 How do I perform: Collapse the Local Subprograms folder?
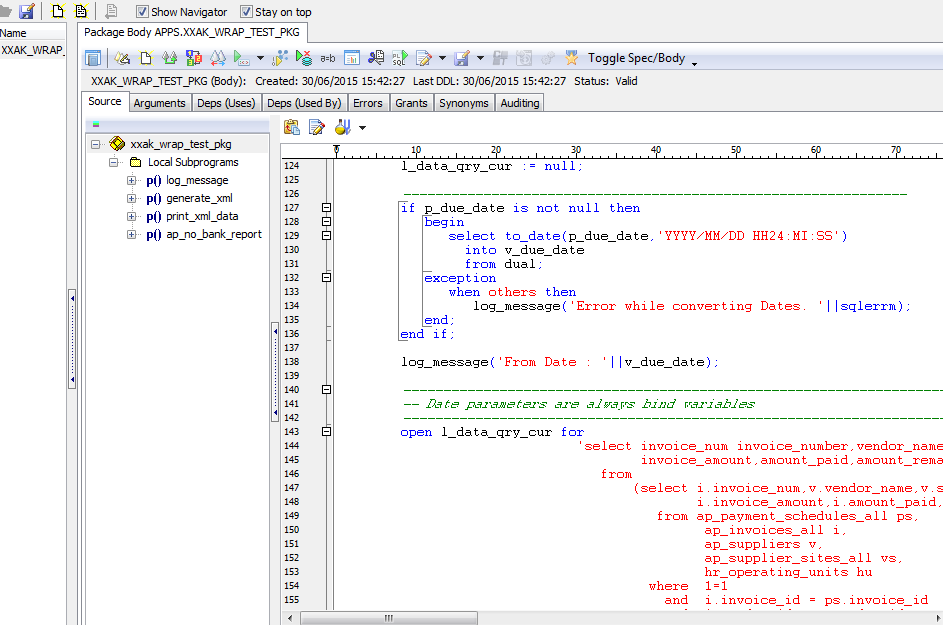click(x=114, y=162)
